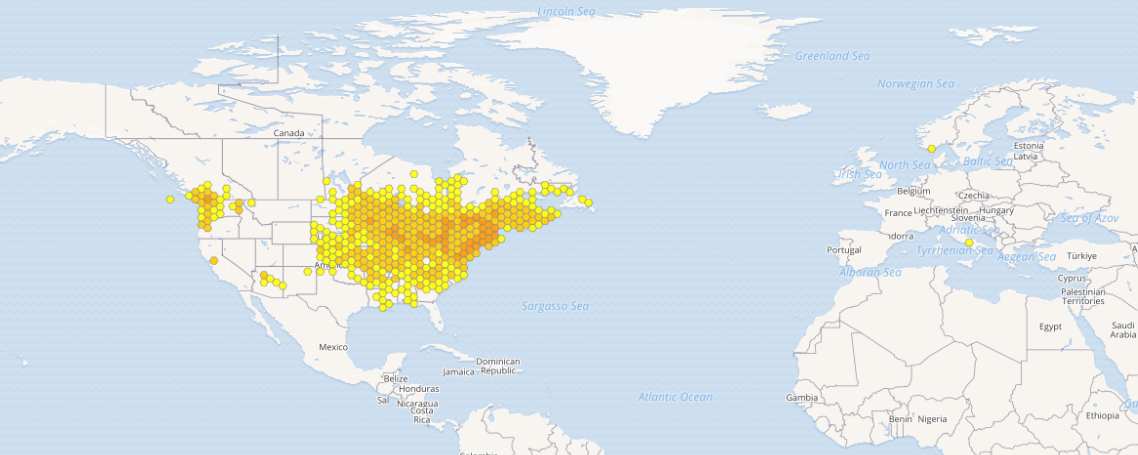Viewport: 1138px width, 455px height.
Task: Select the westernmost hexagon off Vancouver Island
Action: 170,200
